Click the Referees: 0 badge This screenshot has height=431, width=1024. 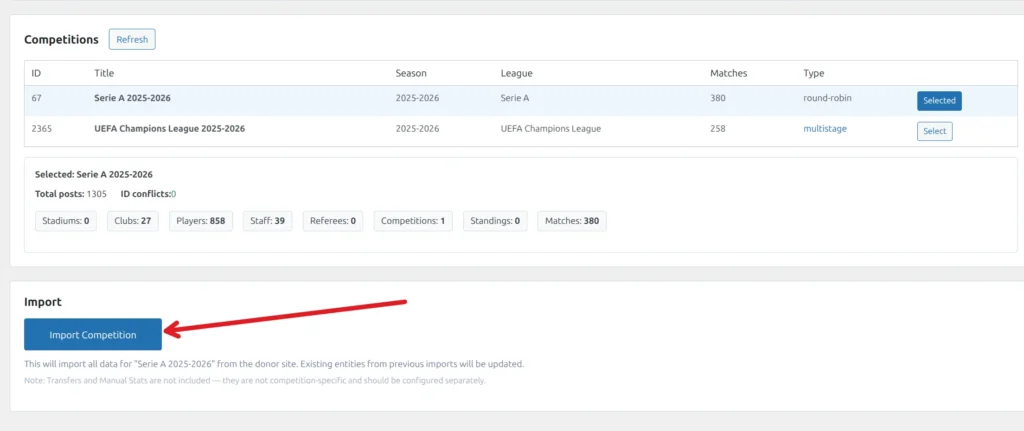click(333, 221)
